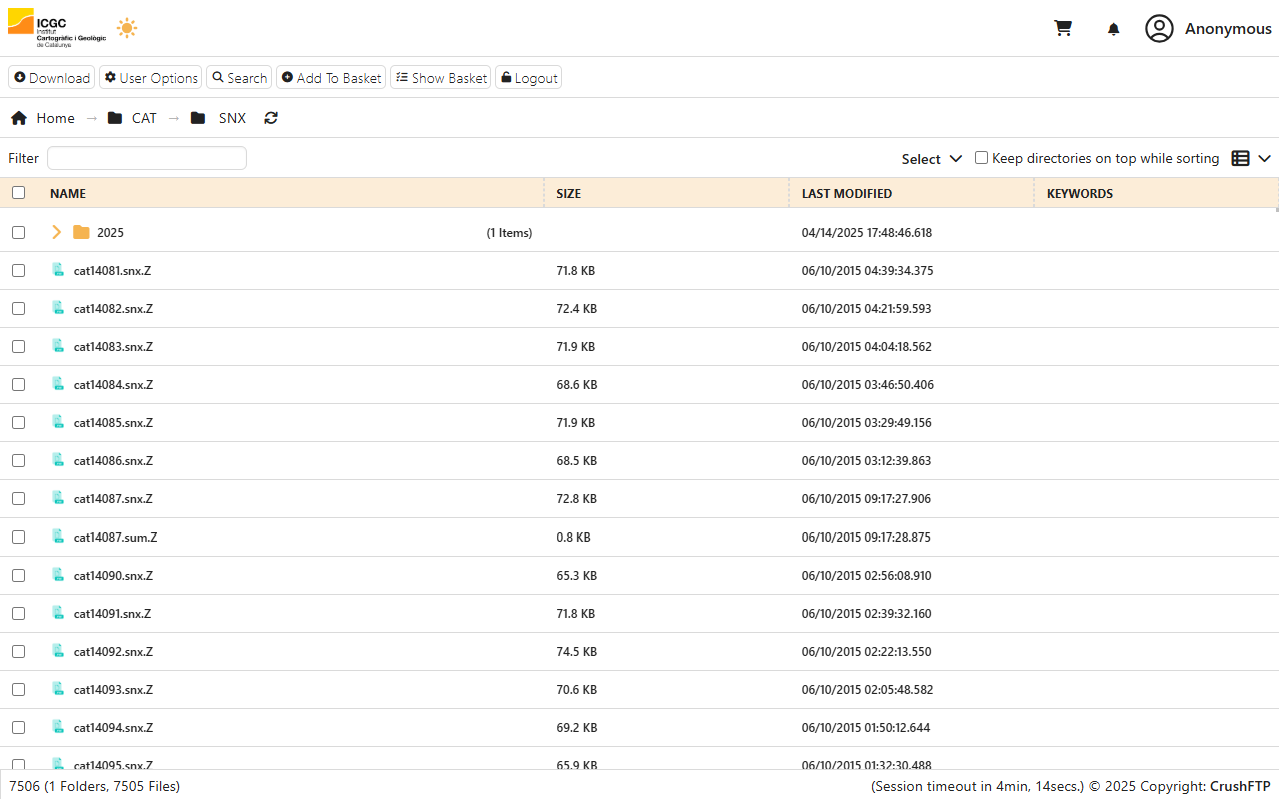Viewport: 1279px width, 799px height.
Task: Click the refresh listing icon
Action: (271, 118)
